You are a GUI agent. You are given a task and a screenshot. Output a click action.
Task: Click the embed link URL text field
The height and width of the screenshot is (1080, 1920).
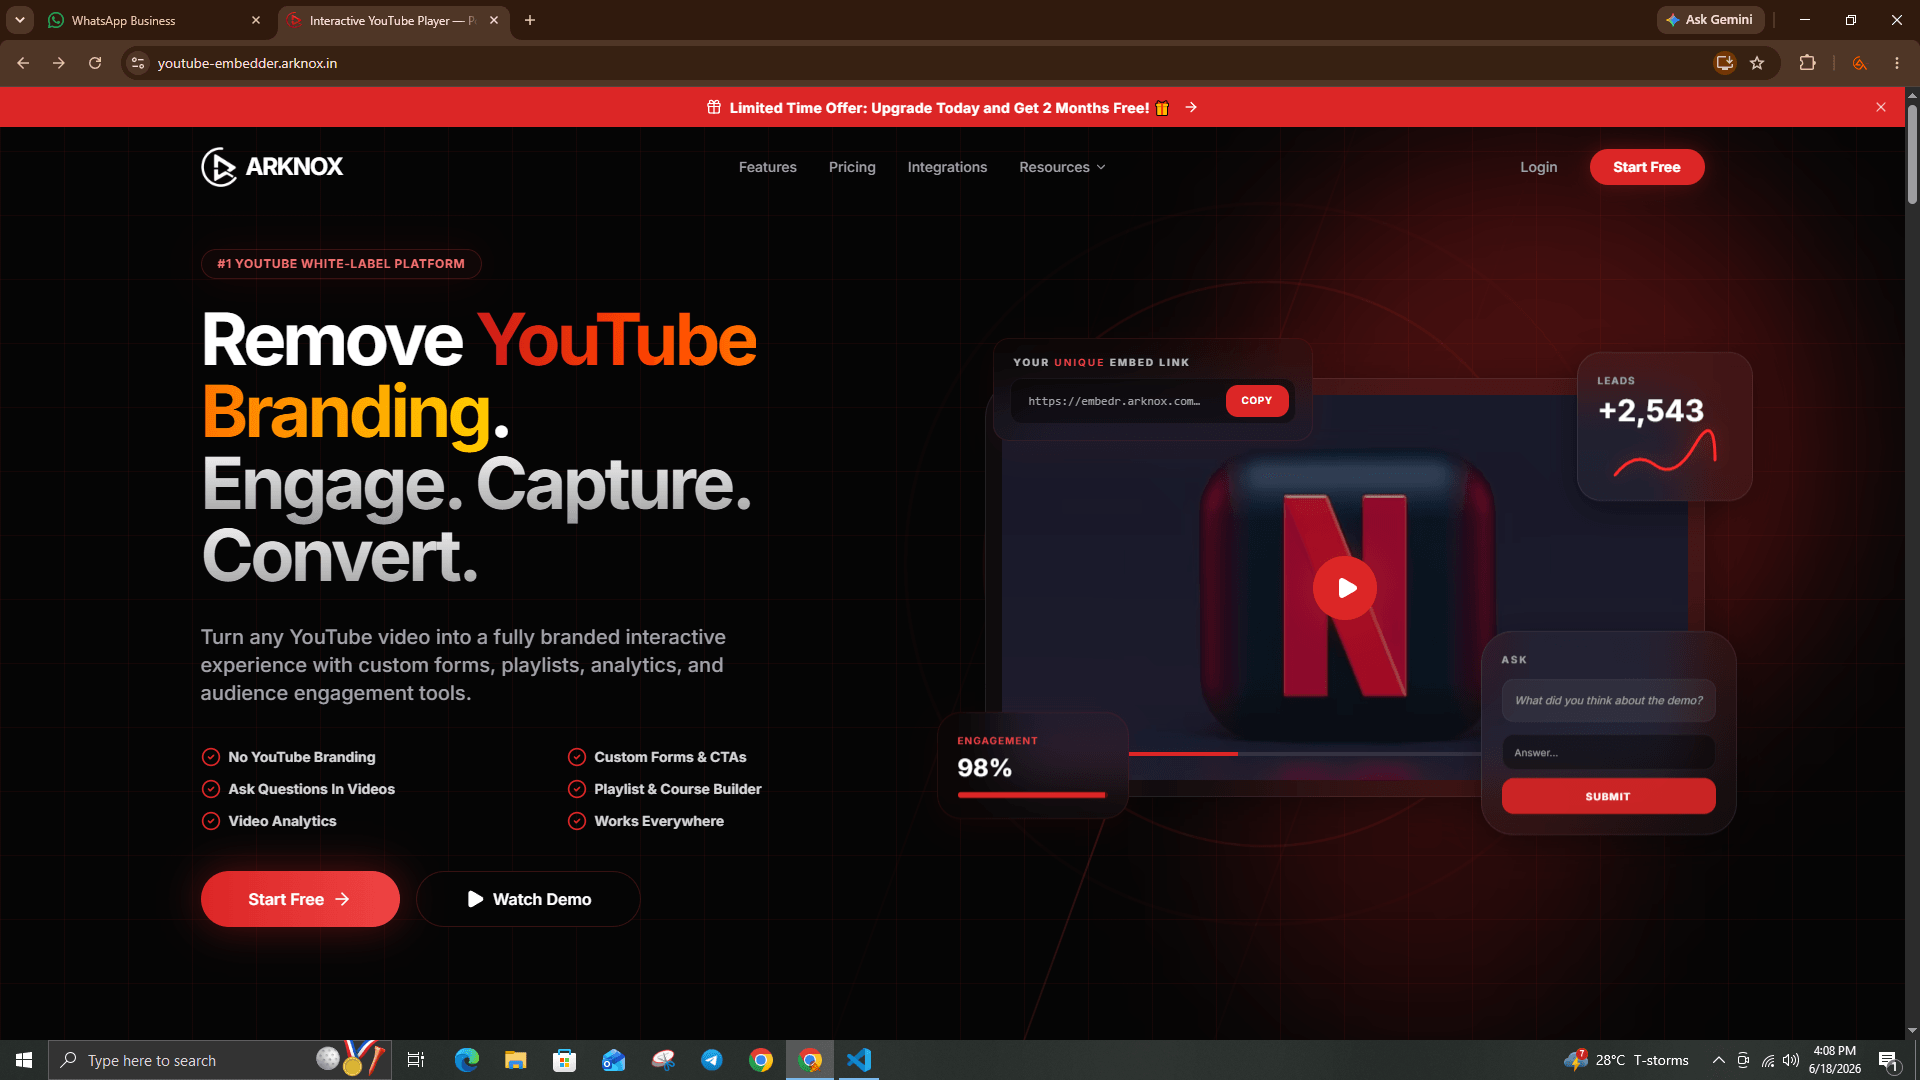1116,401
